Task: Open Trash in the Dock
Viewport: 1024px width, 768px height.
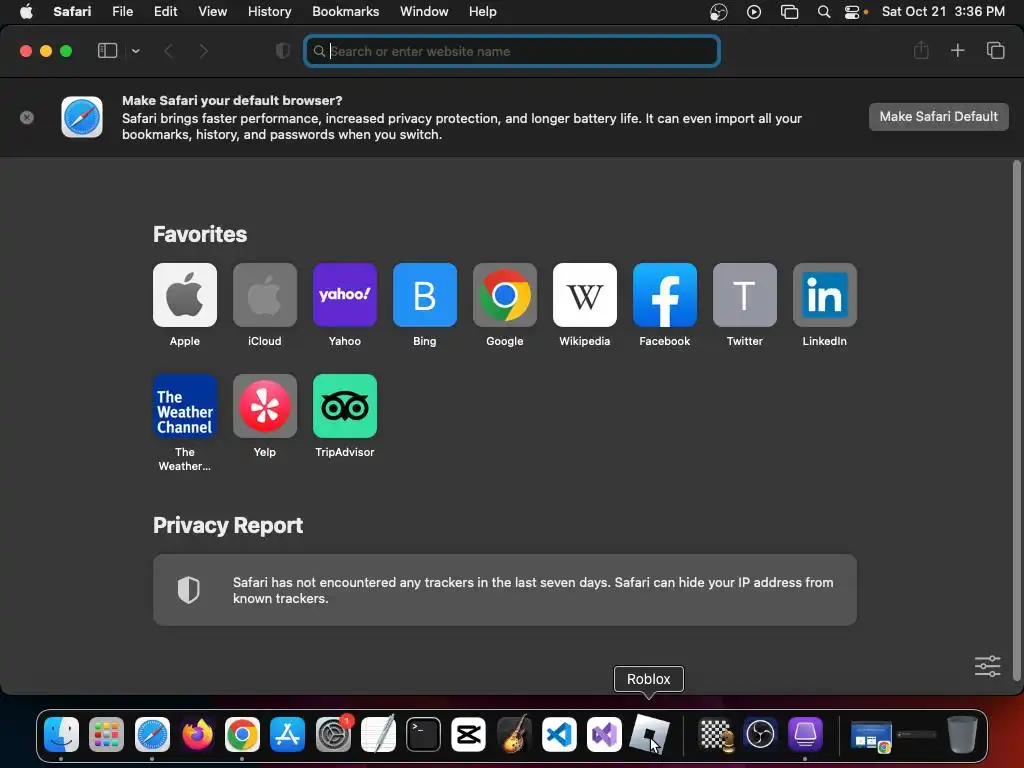Action: [x=962, y=734]
